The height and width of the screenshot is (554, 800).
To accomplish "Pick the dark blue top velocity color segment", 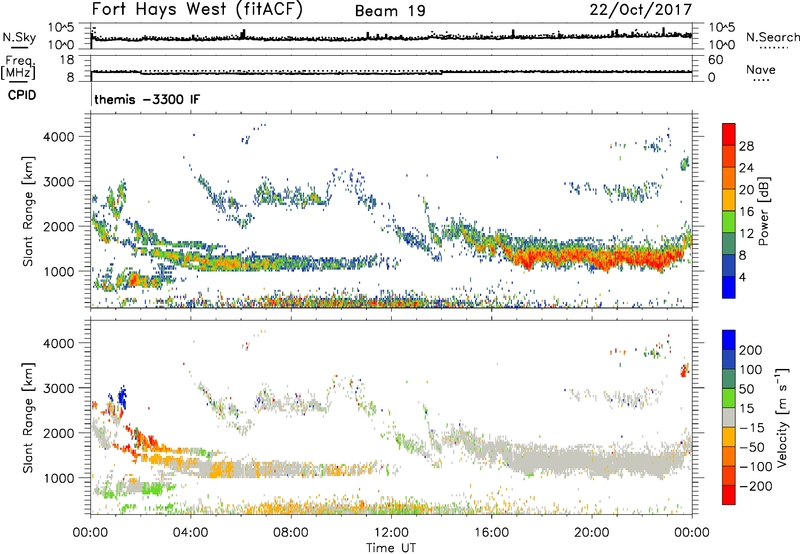I will pyautogui.click(x=729, y=340).
